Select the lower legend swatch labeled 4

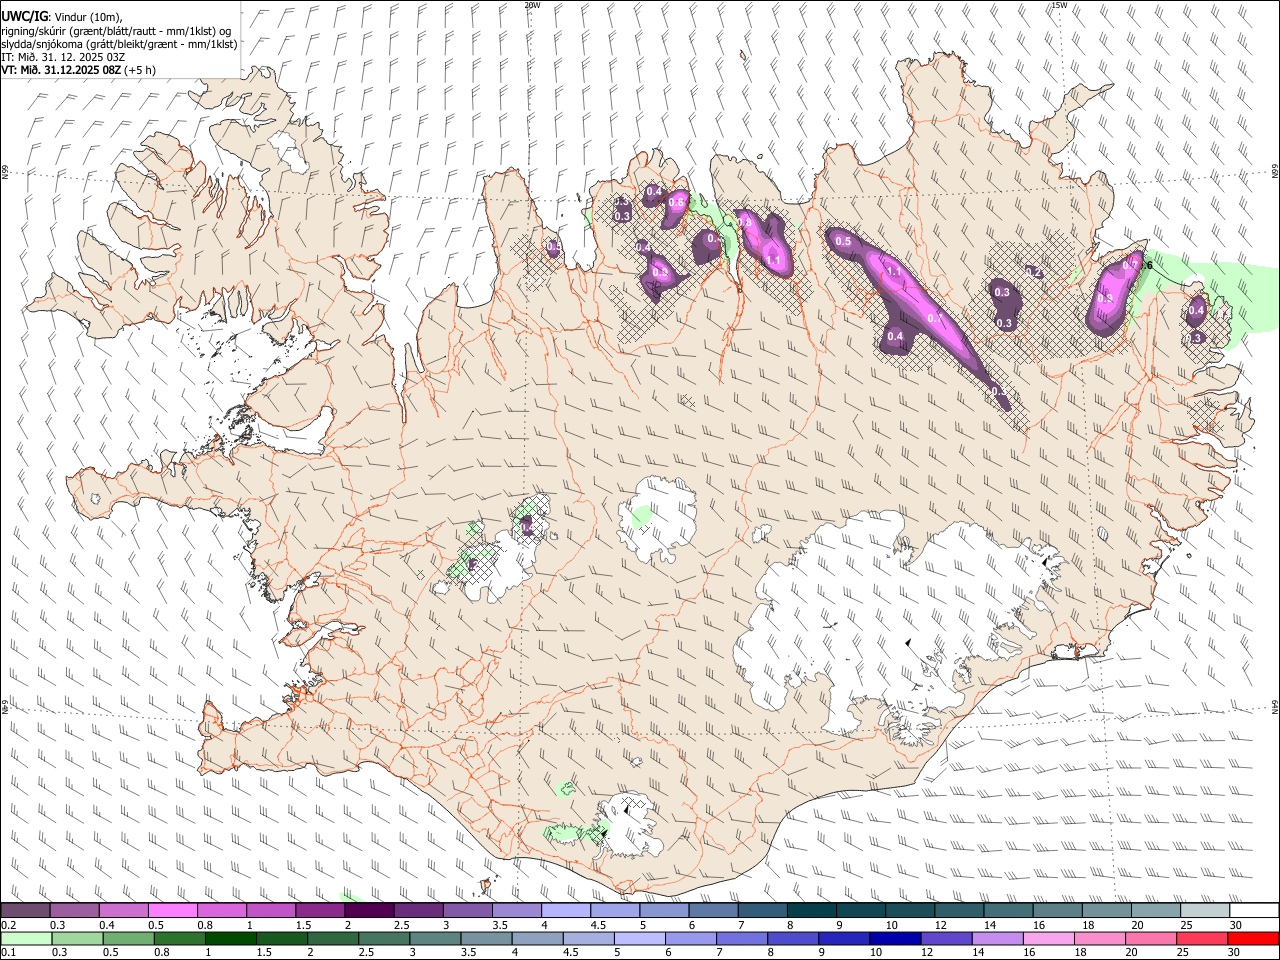coord(537,938)
